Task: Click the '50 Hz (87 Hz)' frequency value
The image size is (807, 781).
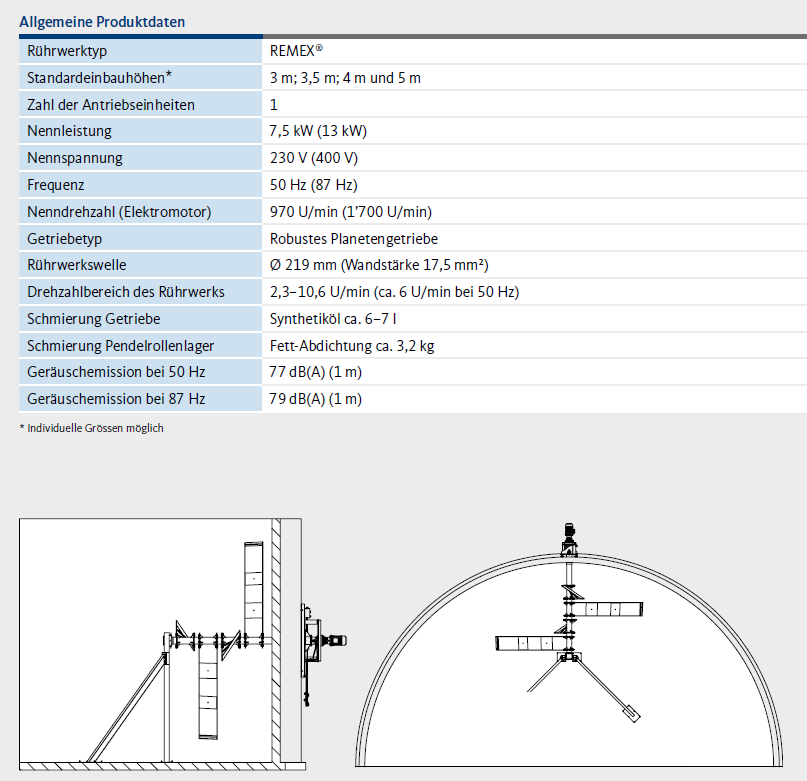Action: (314, 185)
